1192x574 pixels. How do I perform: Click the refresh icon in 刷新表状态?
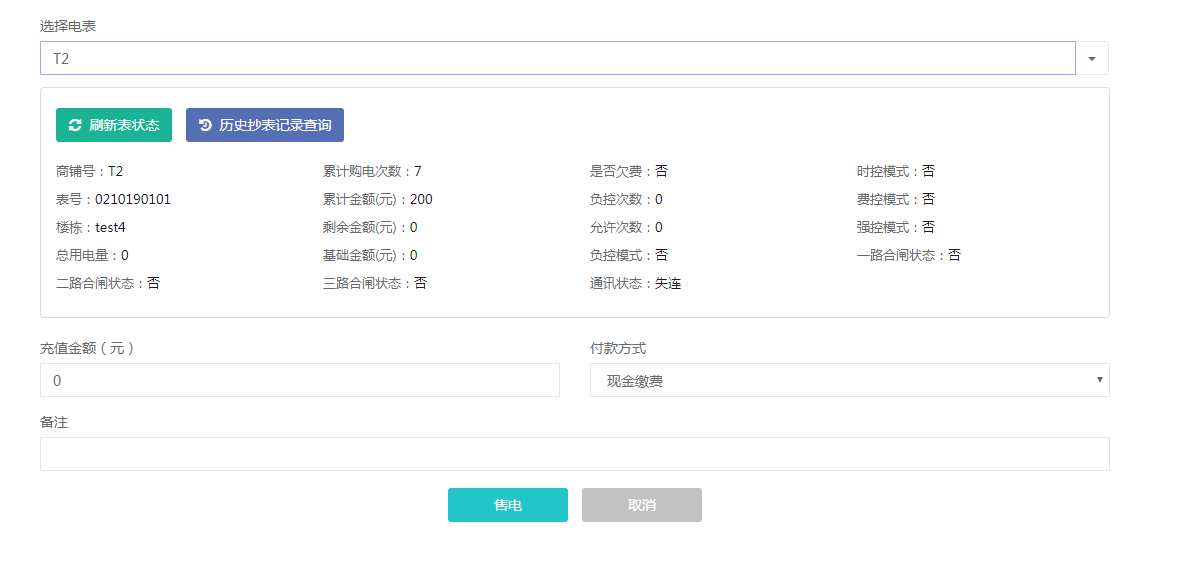[x=75, y=125]
